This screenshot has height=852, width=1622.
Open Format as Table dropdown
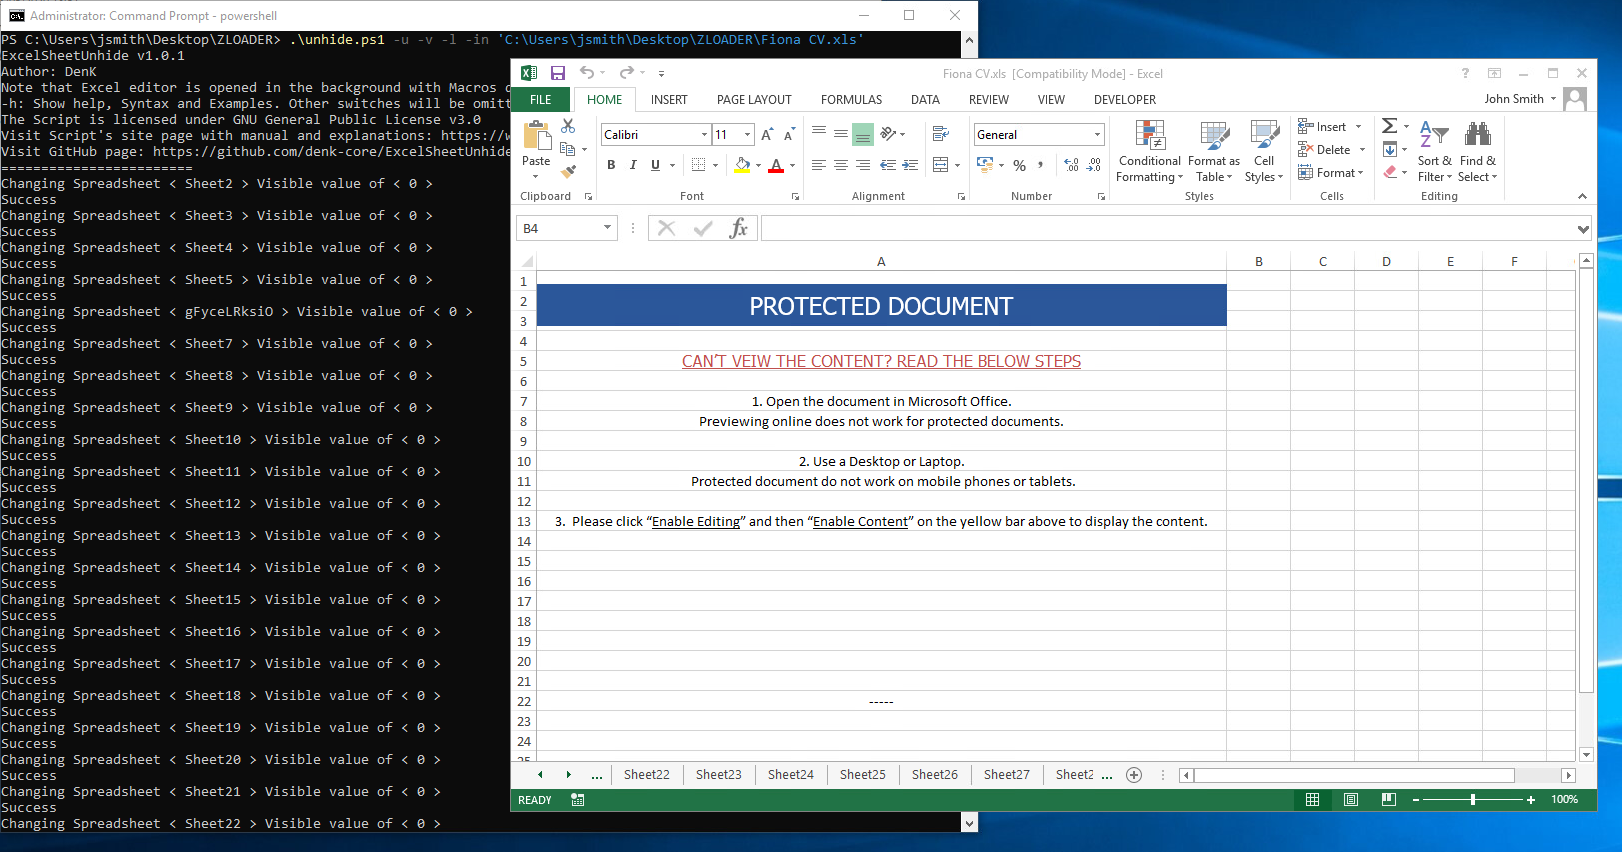tap(1214, 151)
